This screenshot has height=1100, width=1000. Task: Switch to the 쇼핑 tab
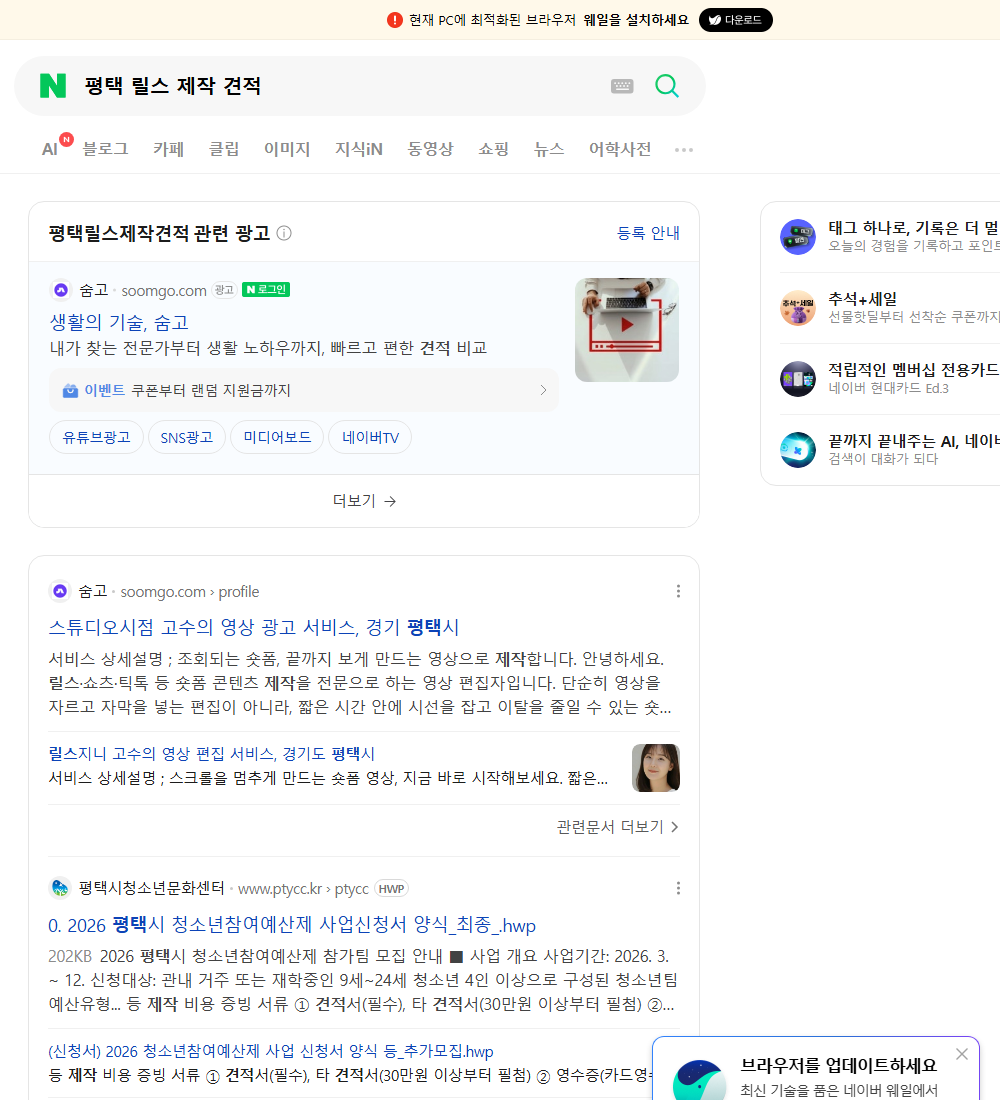493,149
